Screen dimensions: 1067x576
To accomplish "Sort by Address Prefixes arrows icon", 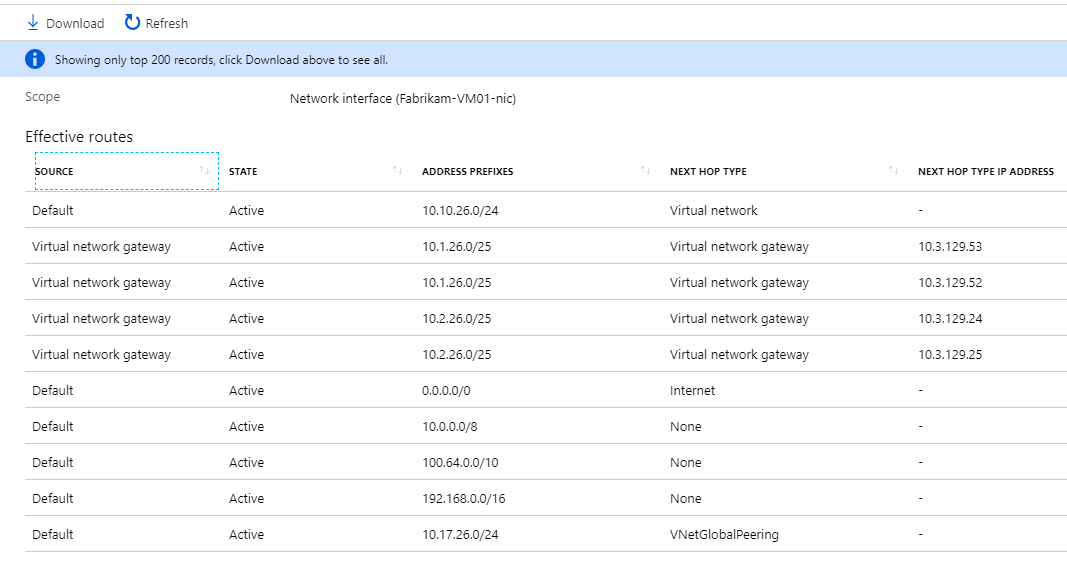I will pos(646,171).
